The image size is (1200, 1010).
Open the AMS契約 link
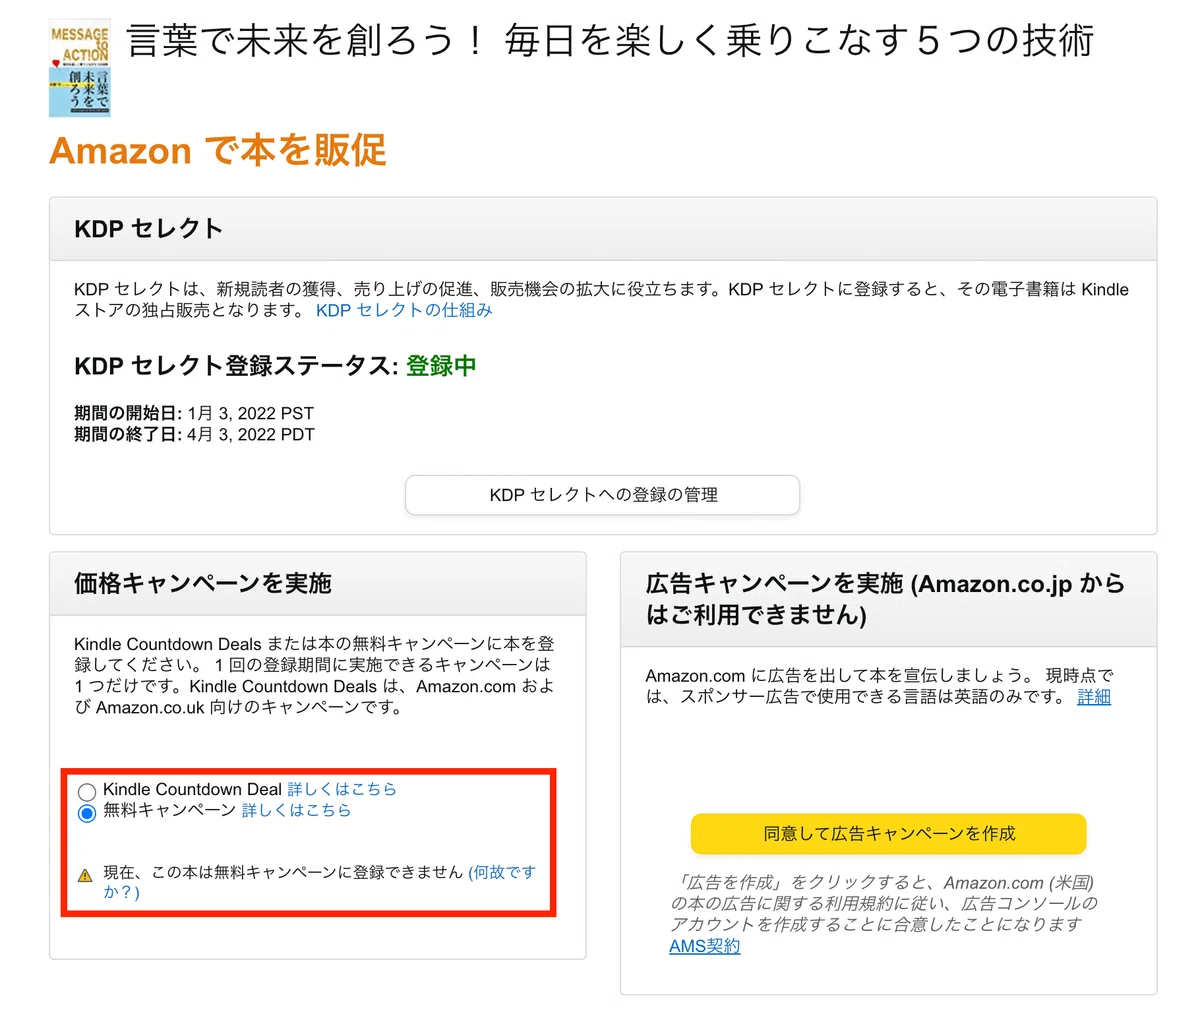pyautogui.click(x=705, y=946)
